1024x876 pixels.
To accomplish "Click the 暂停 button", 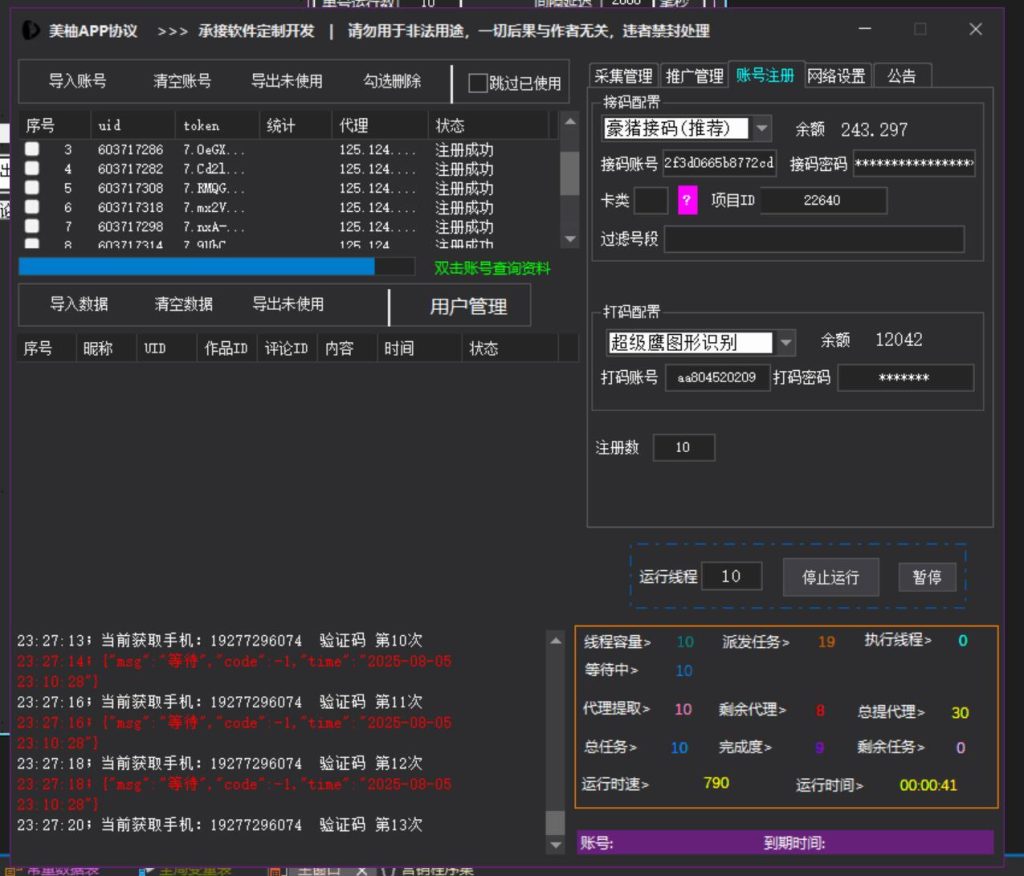I will [926, 577].
